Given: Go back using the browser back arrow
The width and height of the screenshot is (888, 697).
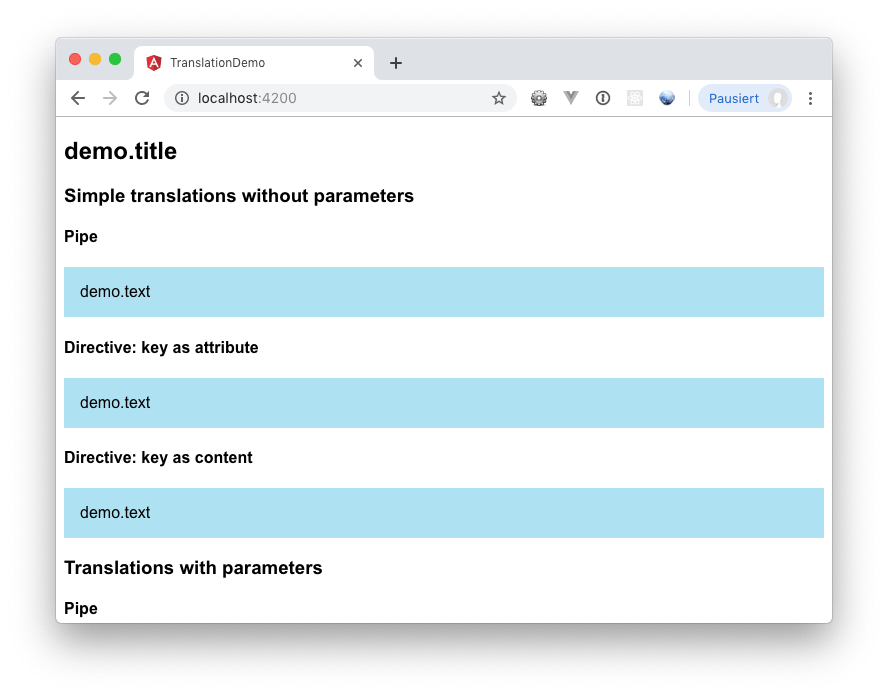Looking at the screenshot, I should click(x=78, y=99).
